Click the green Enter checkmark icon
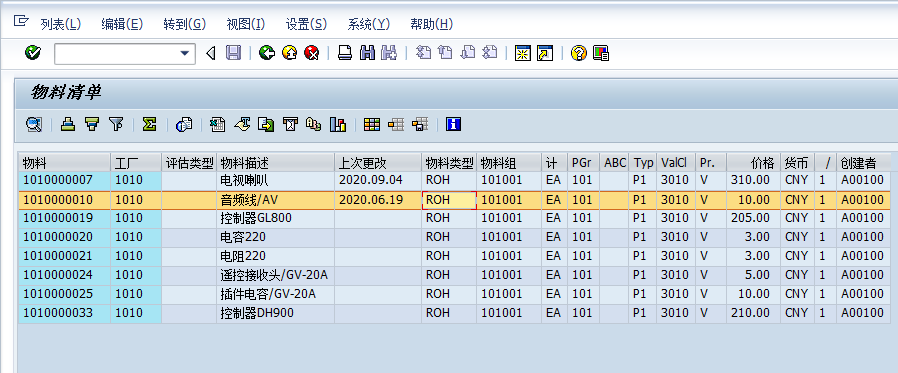898x373 pixels. (x=33, y=53)
